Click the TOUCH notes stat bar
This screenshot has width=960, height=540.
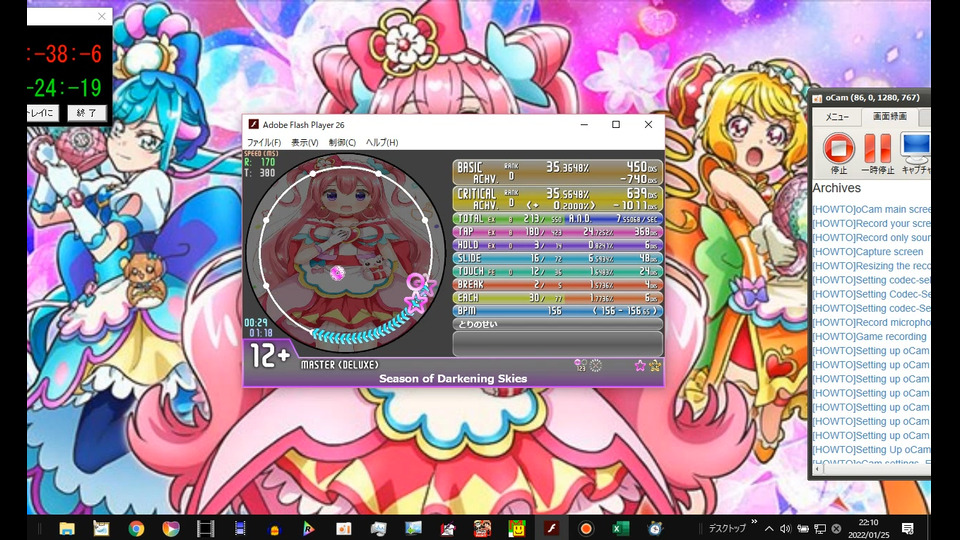pyautogui.click(x=558, y=271)
